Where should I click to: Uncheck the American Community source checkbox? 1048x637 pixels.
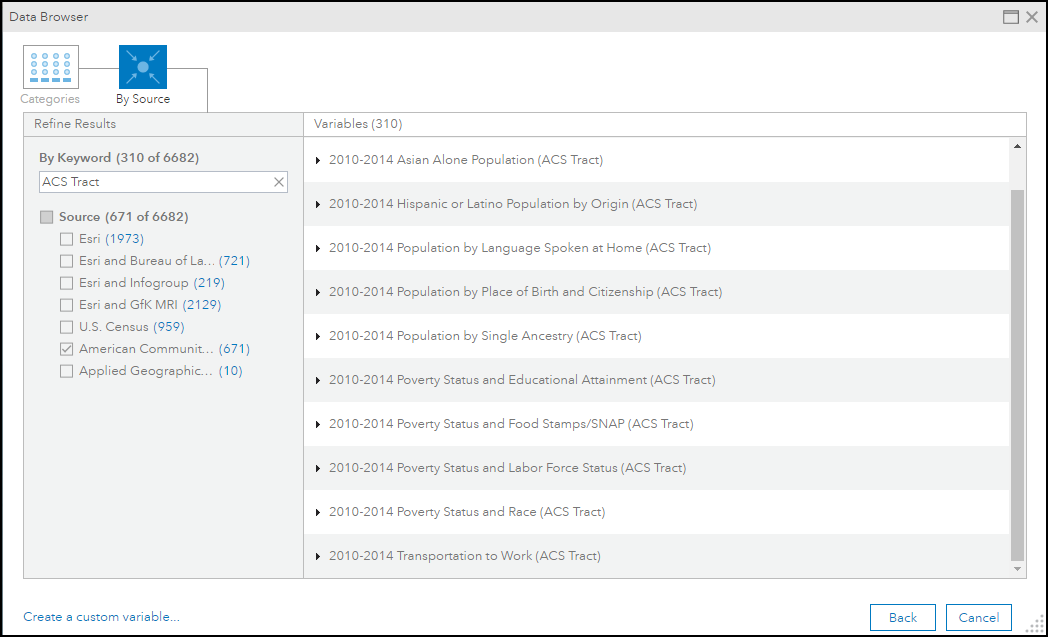(66, 349)
